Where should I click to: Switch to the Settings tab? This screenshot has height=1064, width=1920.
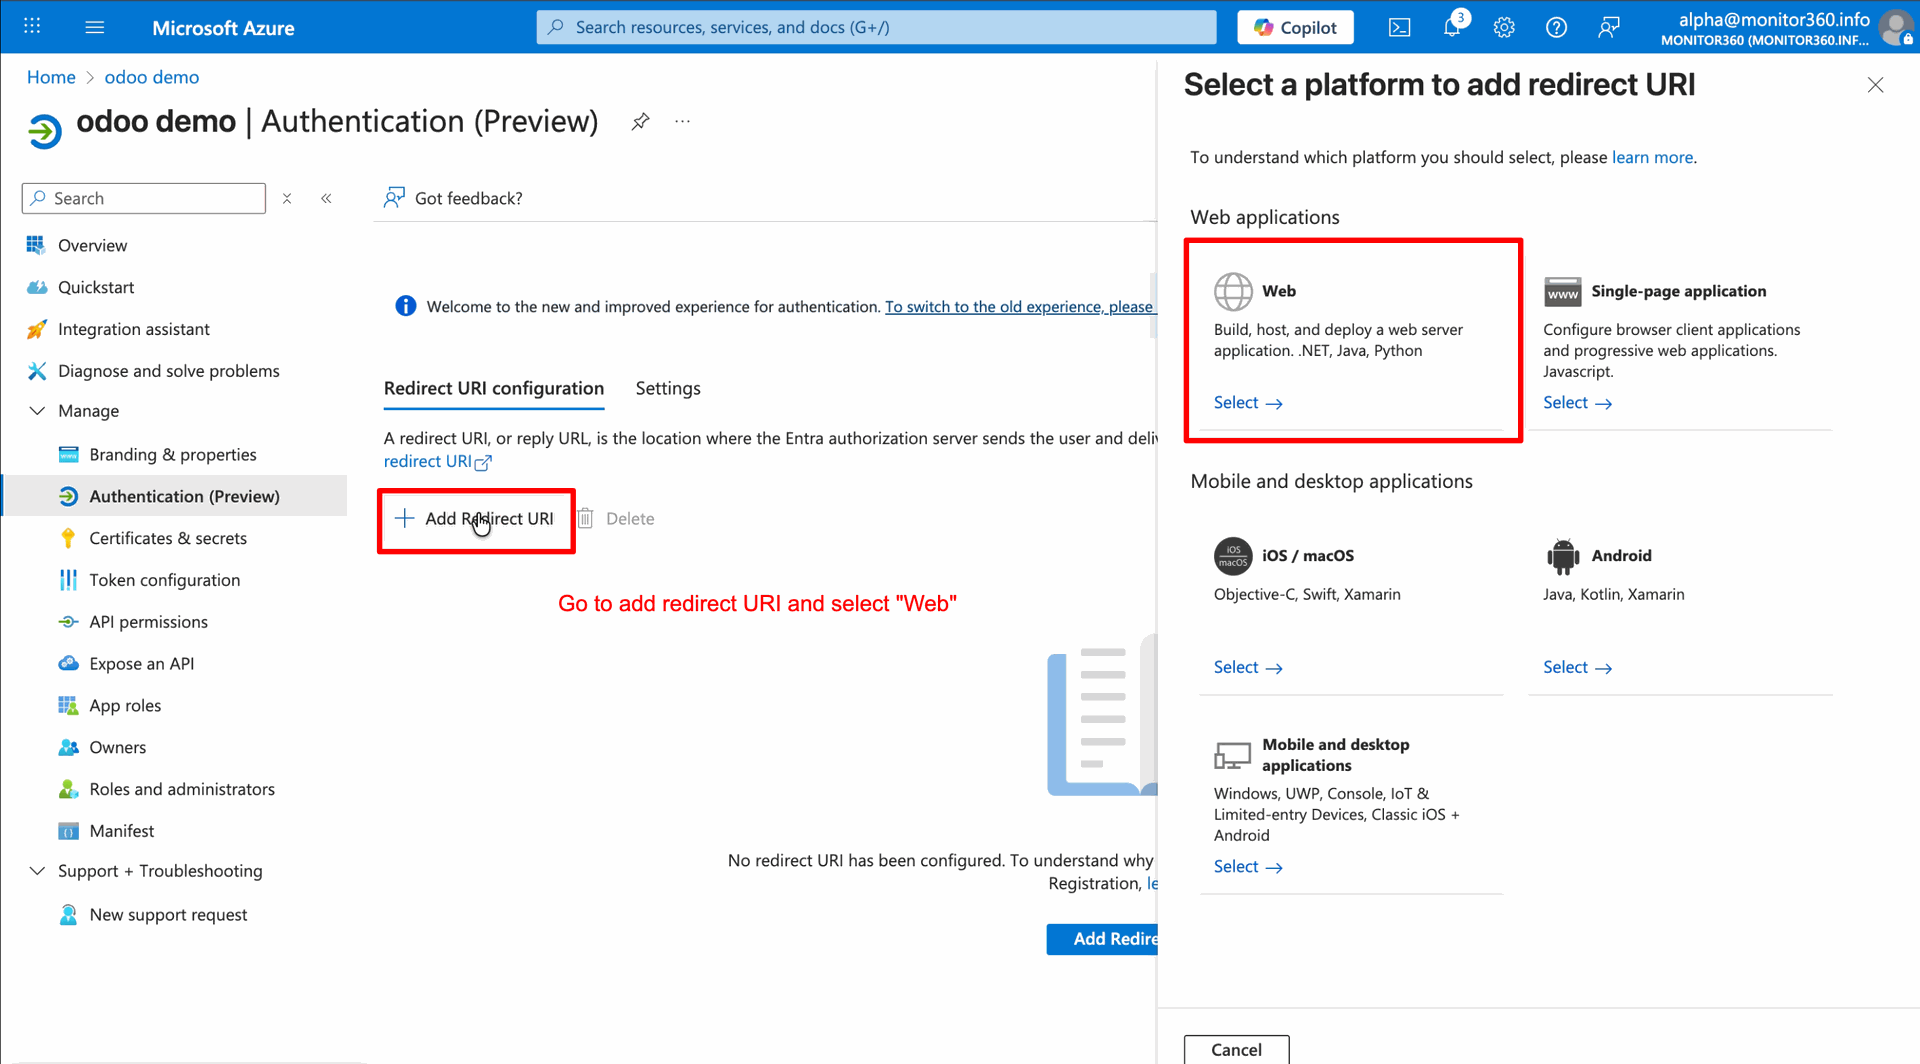click(667, 388)
